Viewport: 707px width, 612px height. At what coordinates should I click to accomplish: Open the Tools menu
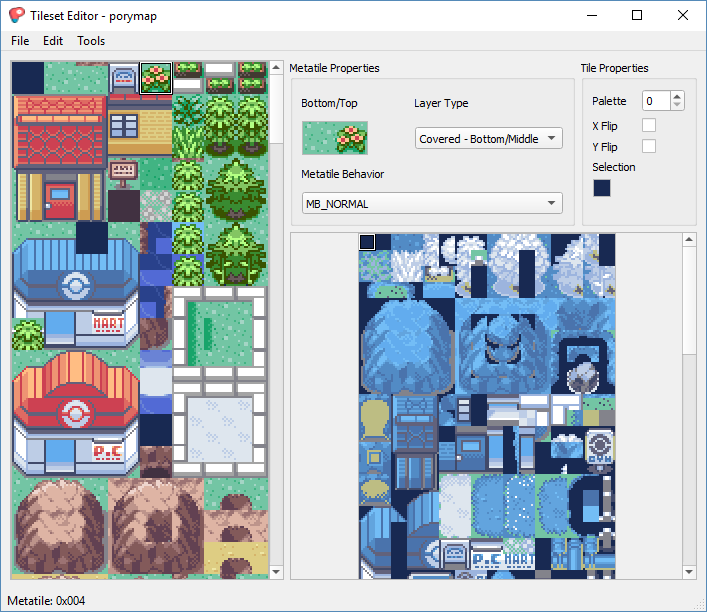pos(91,41)
